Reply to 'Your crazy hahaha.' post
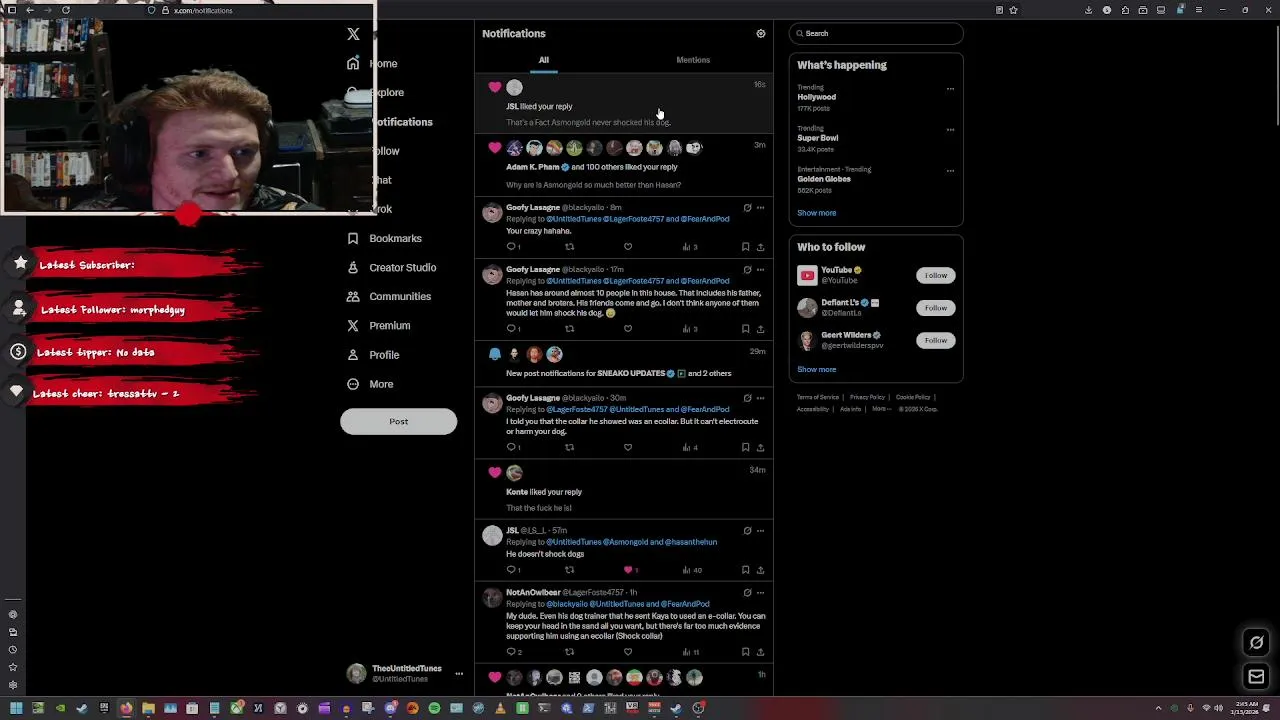Viewport: 1280px width, 720px height. (512, 247)
